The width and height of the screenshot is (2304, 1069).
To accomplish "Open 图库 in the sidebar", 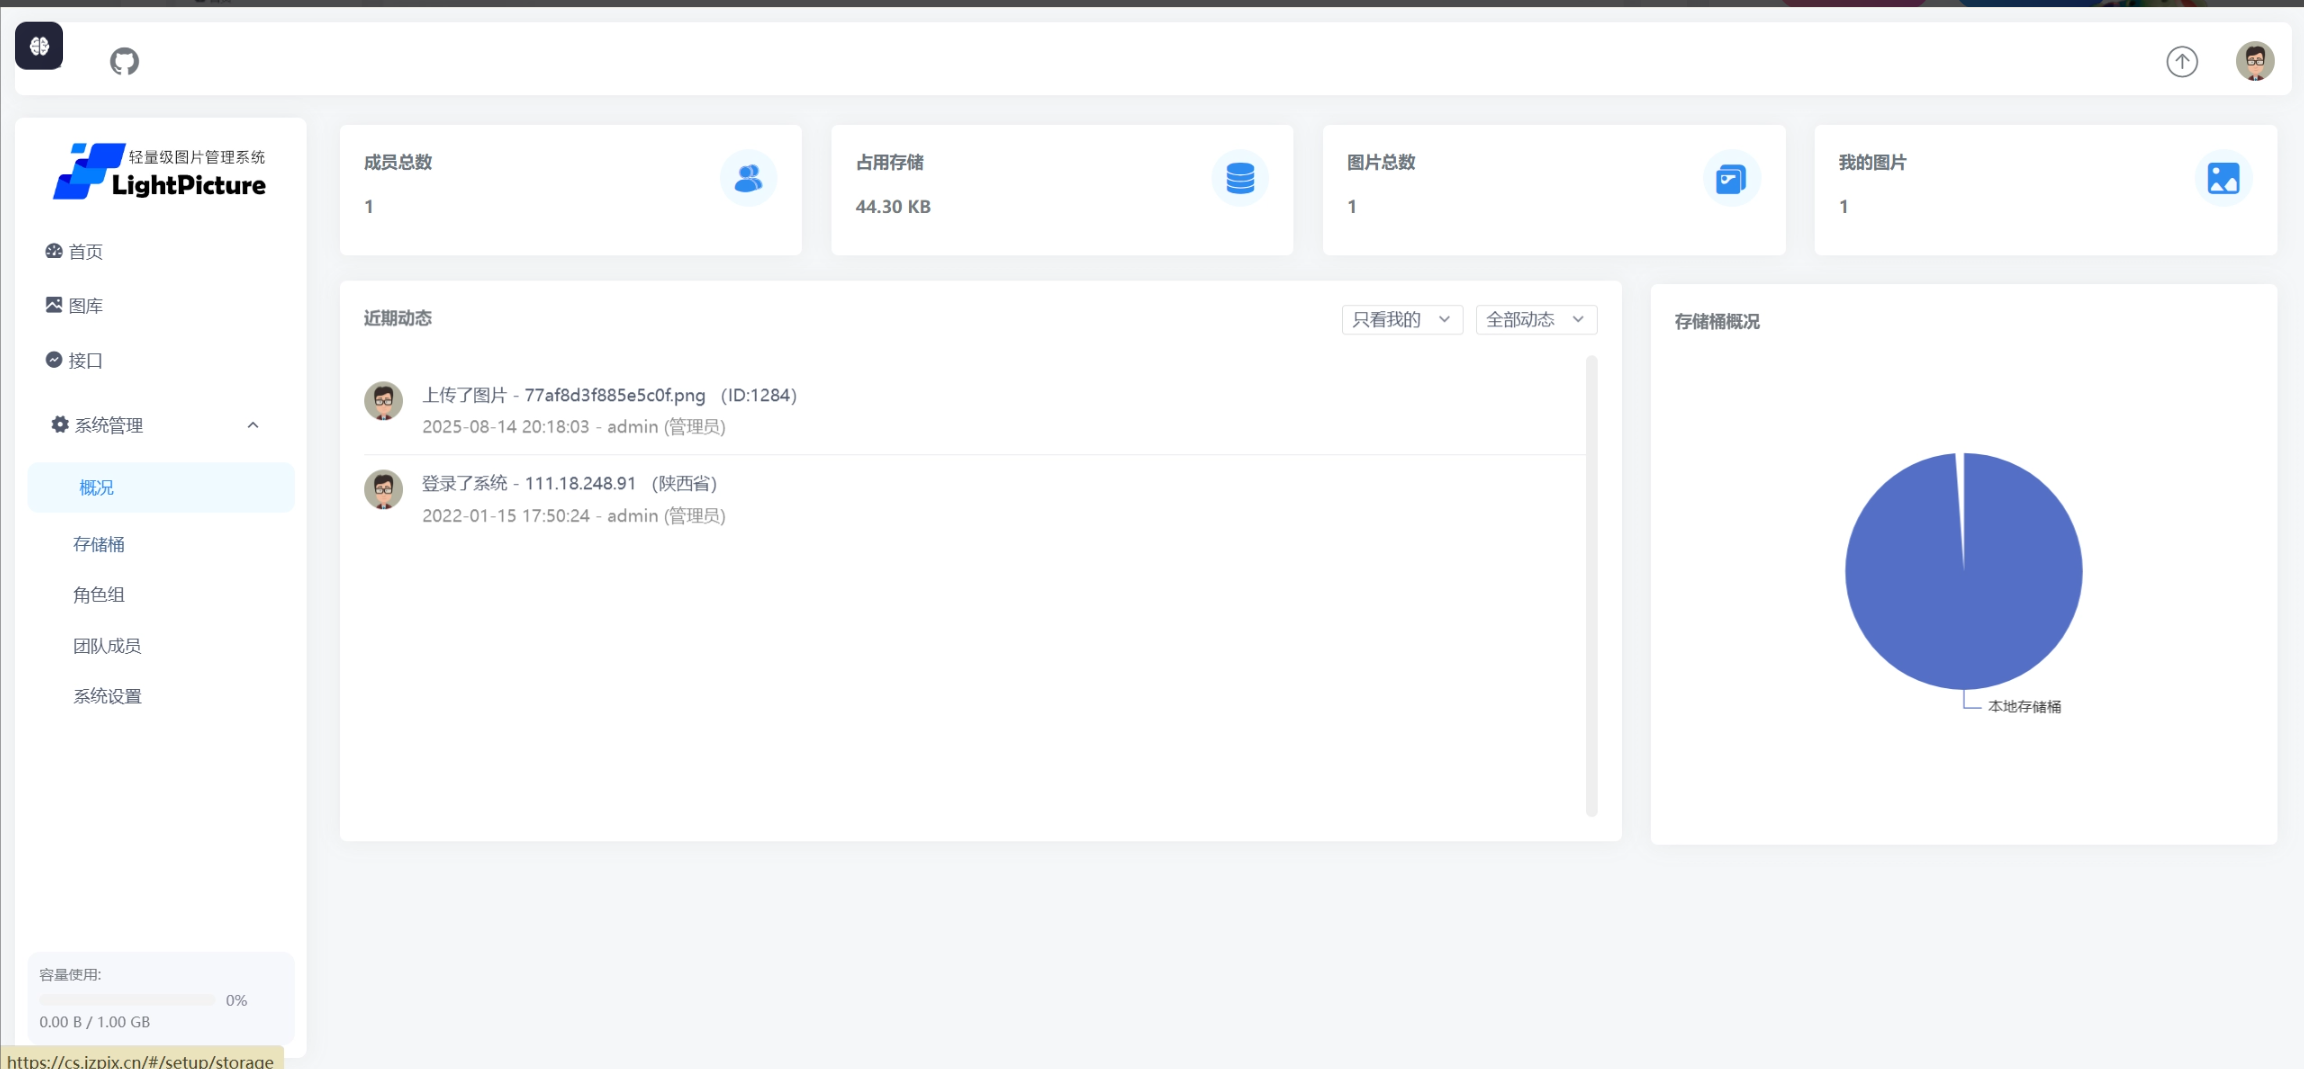I will click(85, 306).
